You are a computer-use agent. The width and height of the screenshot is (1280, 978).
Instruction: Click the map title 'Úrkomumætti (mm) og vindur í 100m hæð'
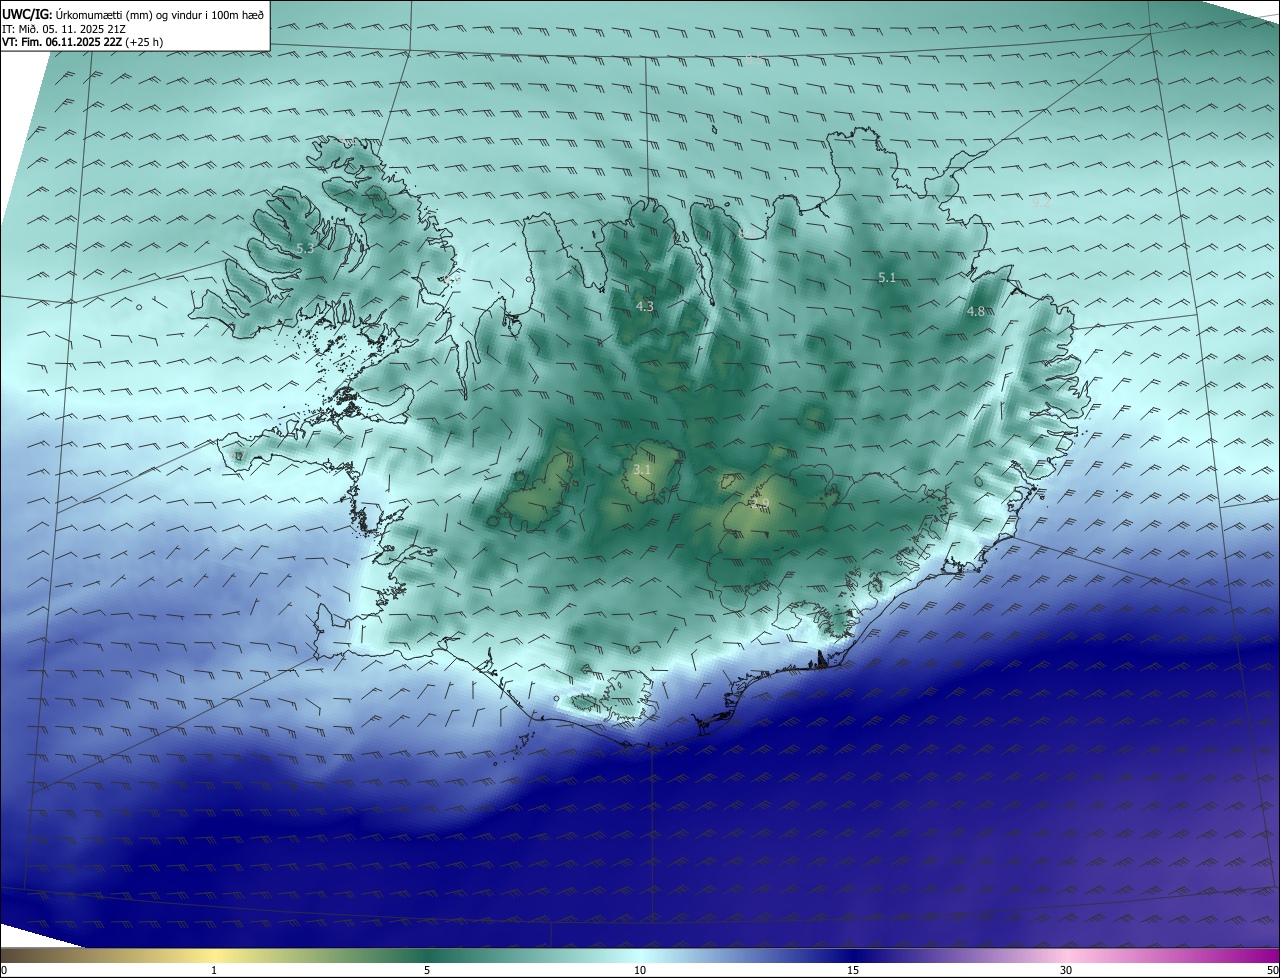(x=160, y=15)
